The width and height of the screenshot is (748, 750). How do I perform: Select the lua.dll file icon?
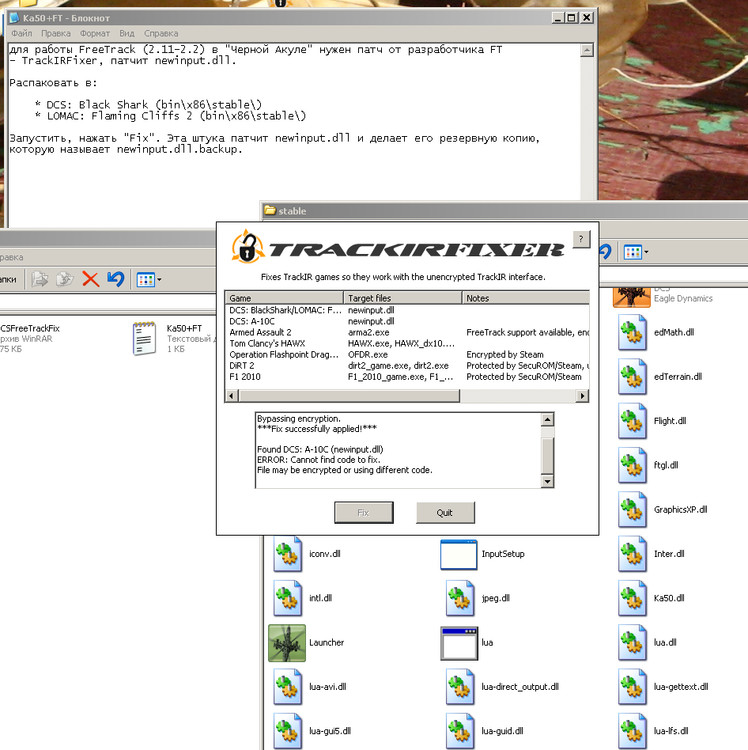(632, 643)
